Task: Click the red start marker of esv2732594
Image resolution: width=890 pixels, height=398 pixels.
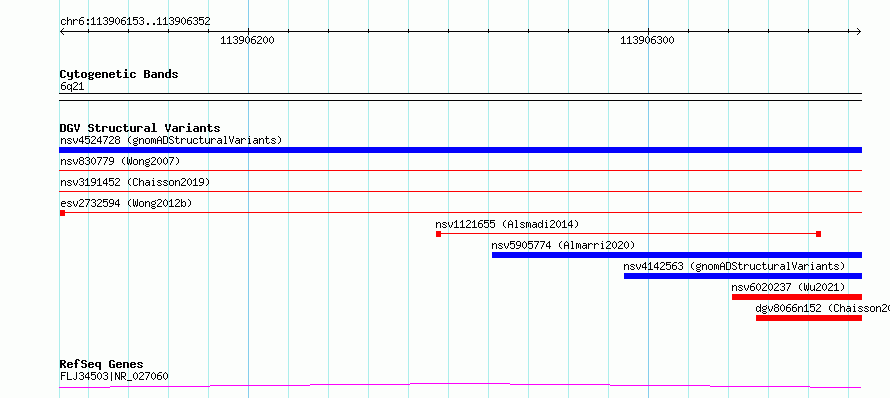Action: [62, 213]
